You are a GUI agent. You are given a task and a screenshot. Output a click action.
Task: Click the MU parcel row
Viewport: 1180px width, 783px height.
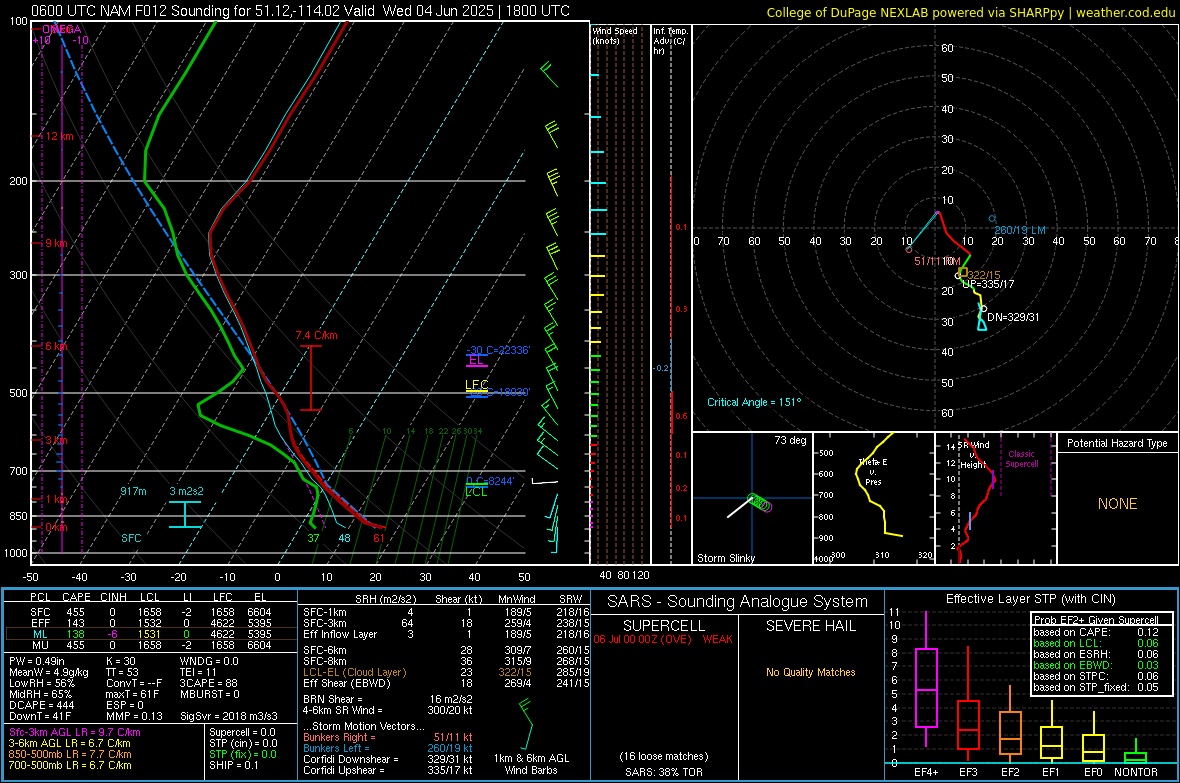tap(151, 644)
